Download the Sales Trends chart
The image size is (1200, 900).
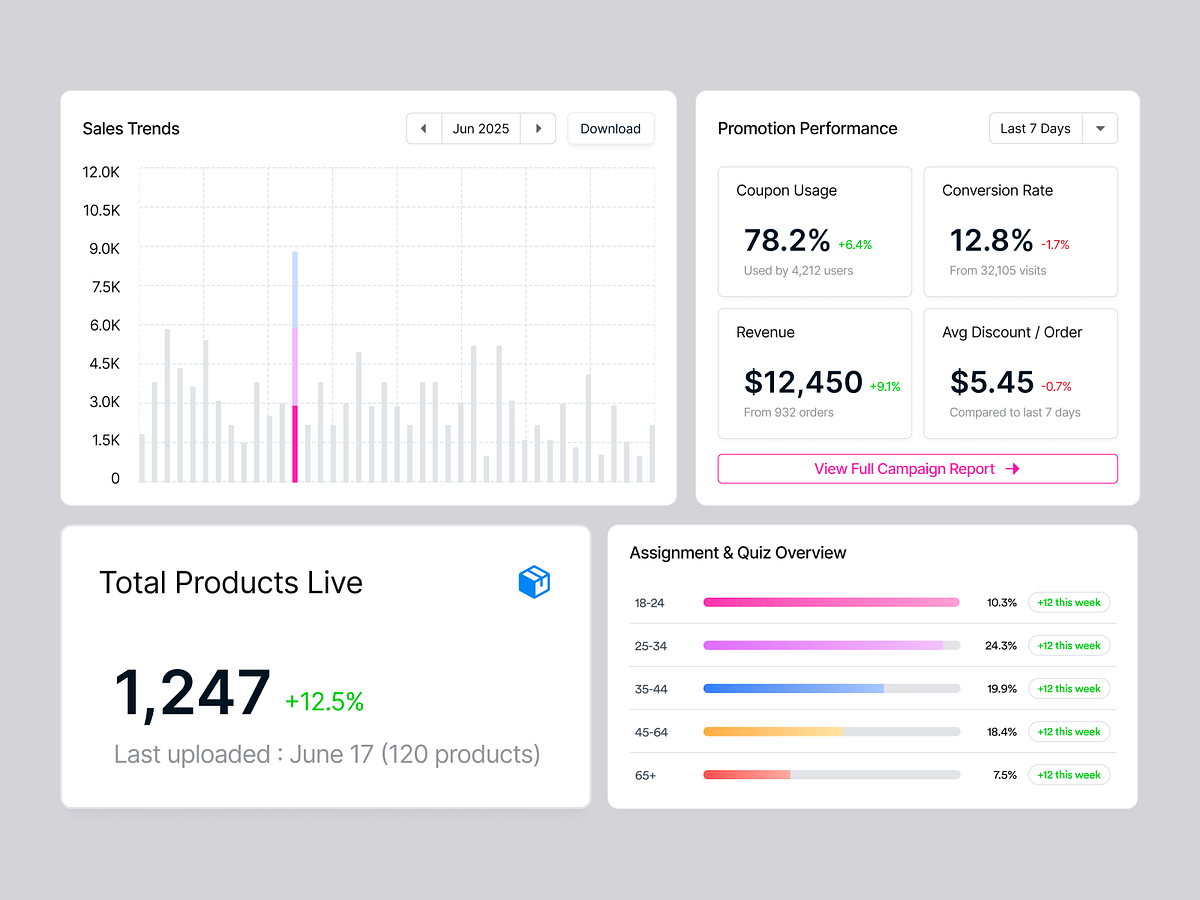click(611, 129)
